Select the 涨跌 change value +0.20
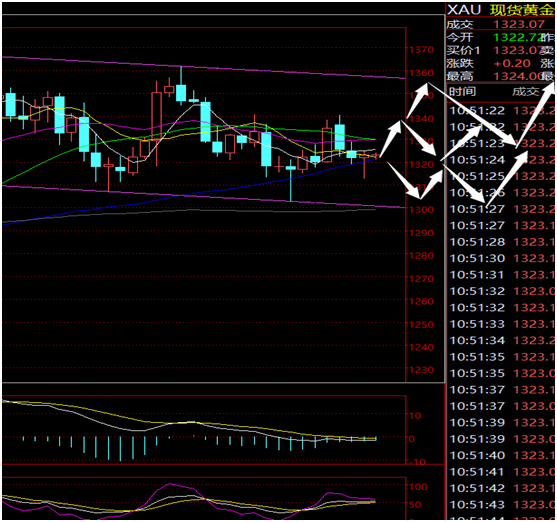 pyautogui.click(x=512, y=63)
